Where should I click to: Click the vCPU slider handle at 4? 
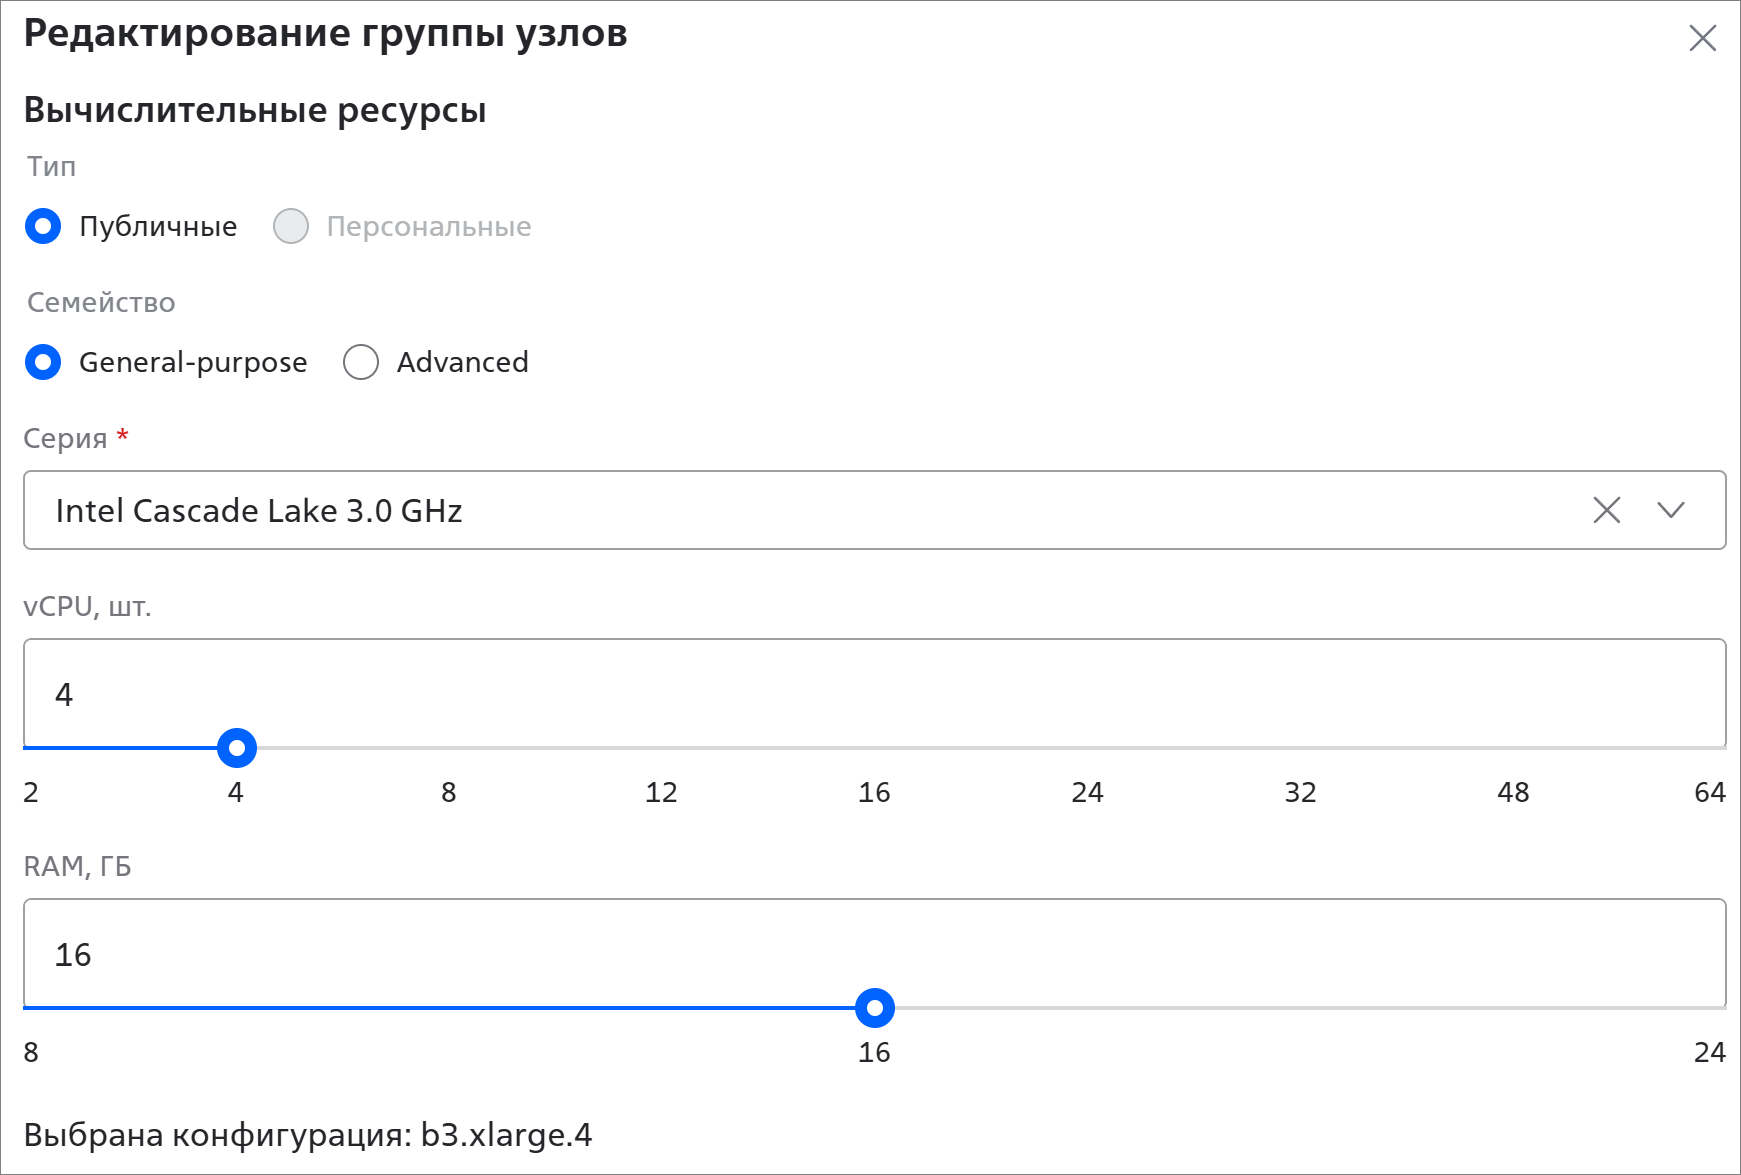(237, 748)
